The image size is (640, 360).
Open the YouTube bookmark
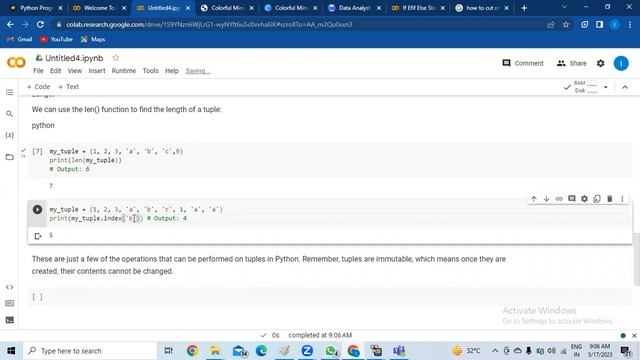coord(56,39)
